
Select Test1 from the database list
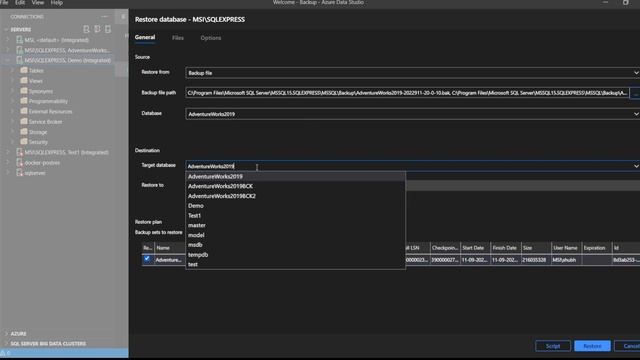tap(296, 216)
